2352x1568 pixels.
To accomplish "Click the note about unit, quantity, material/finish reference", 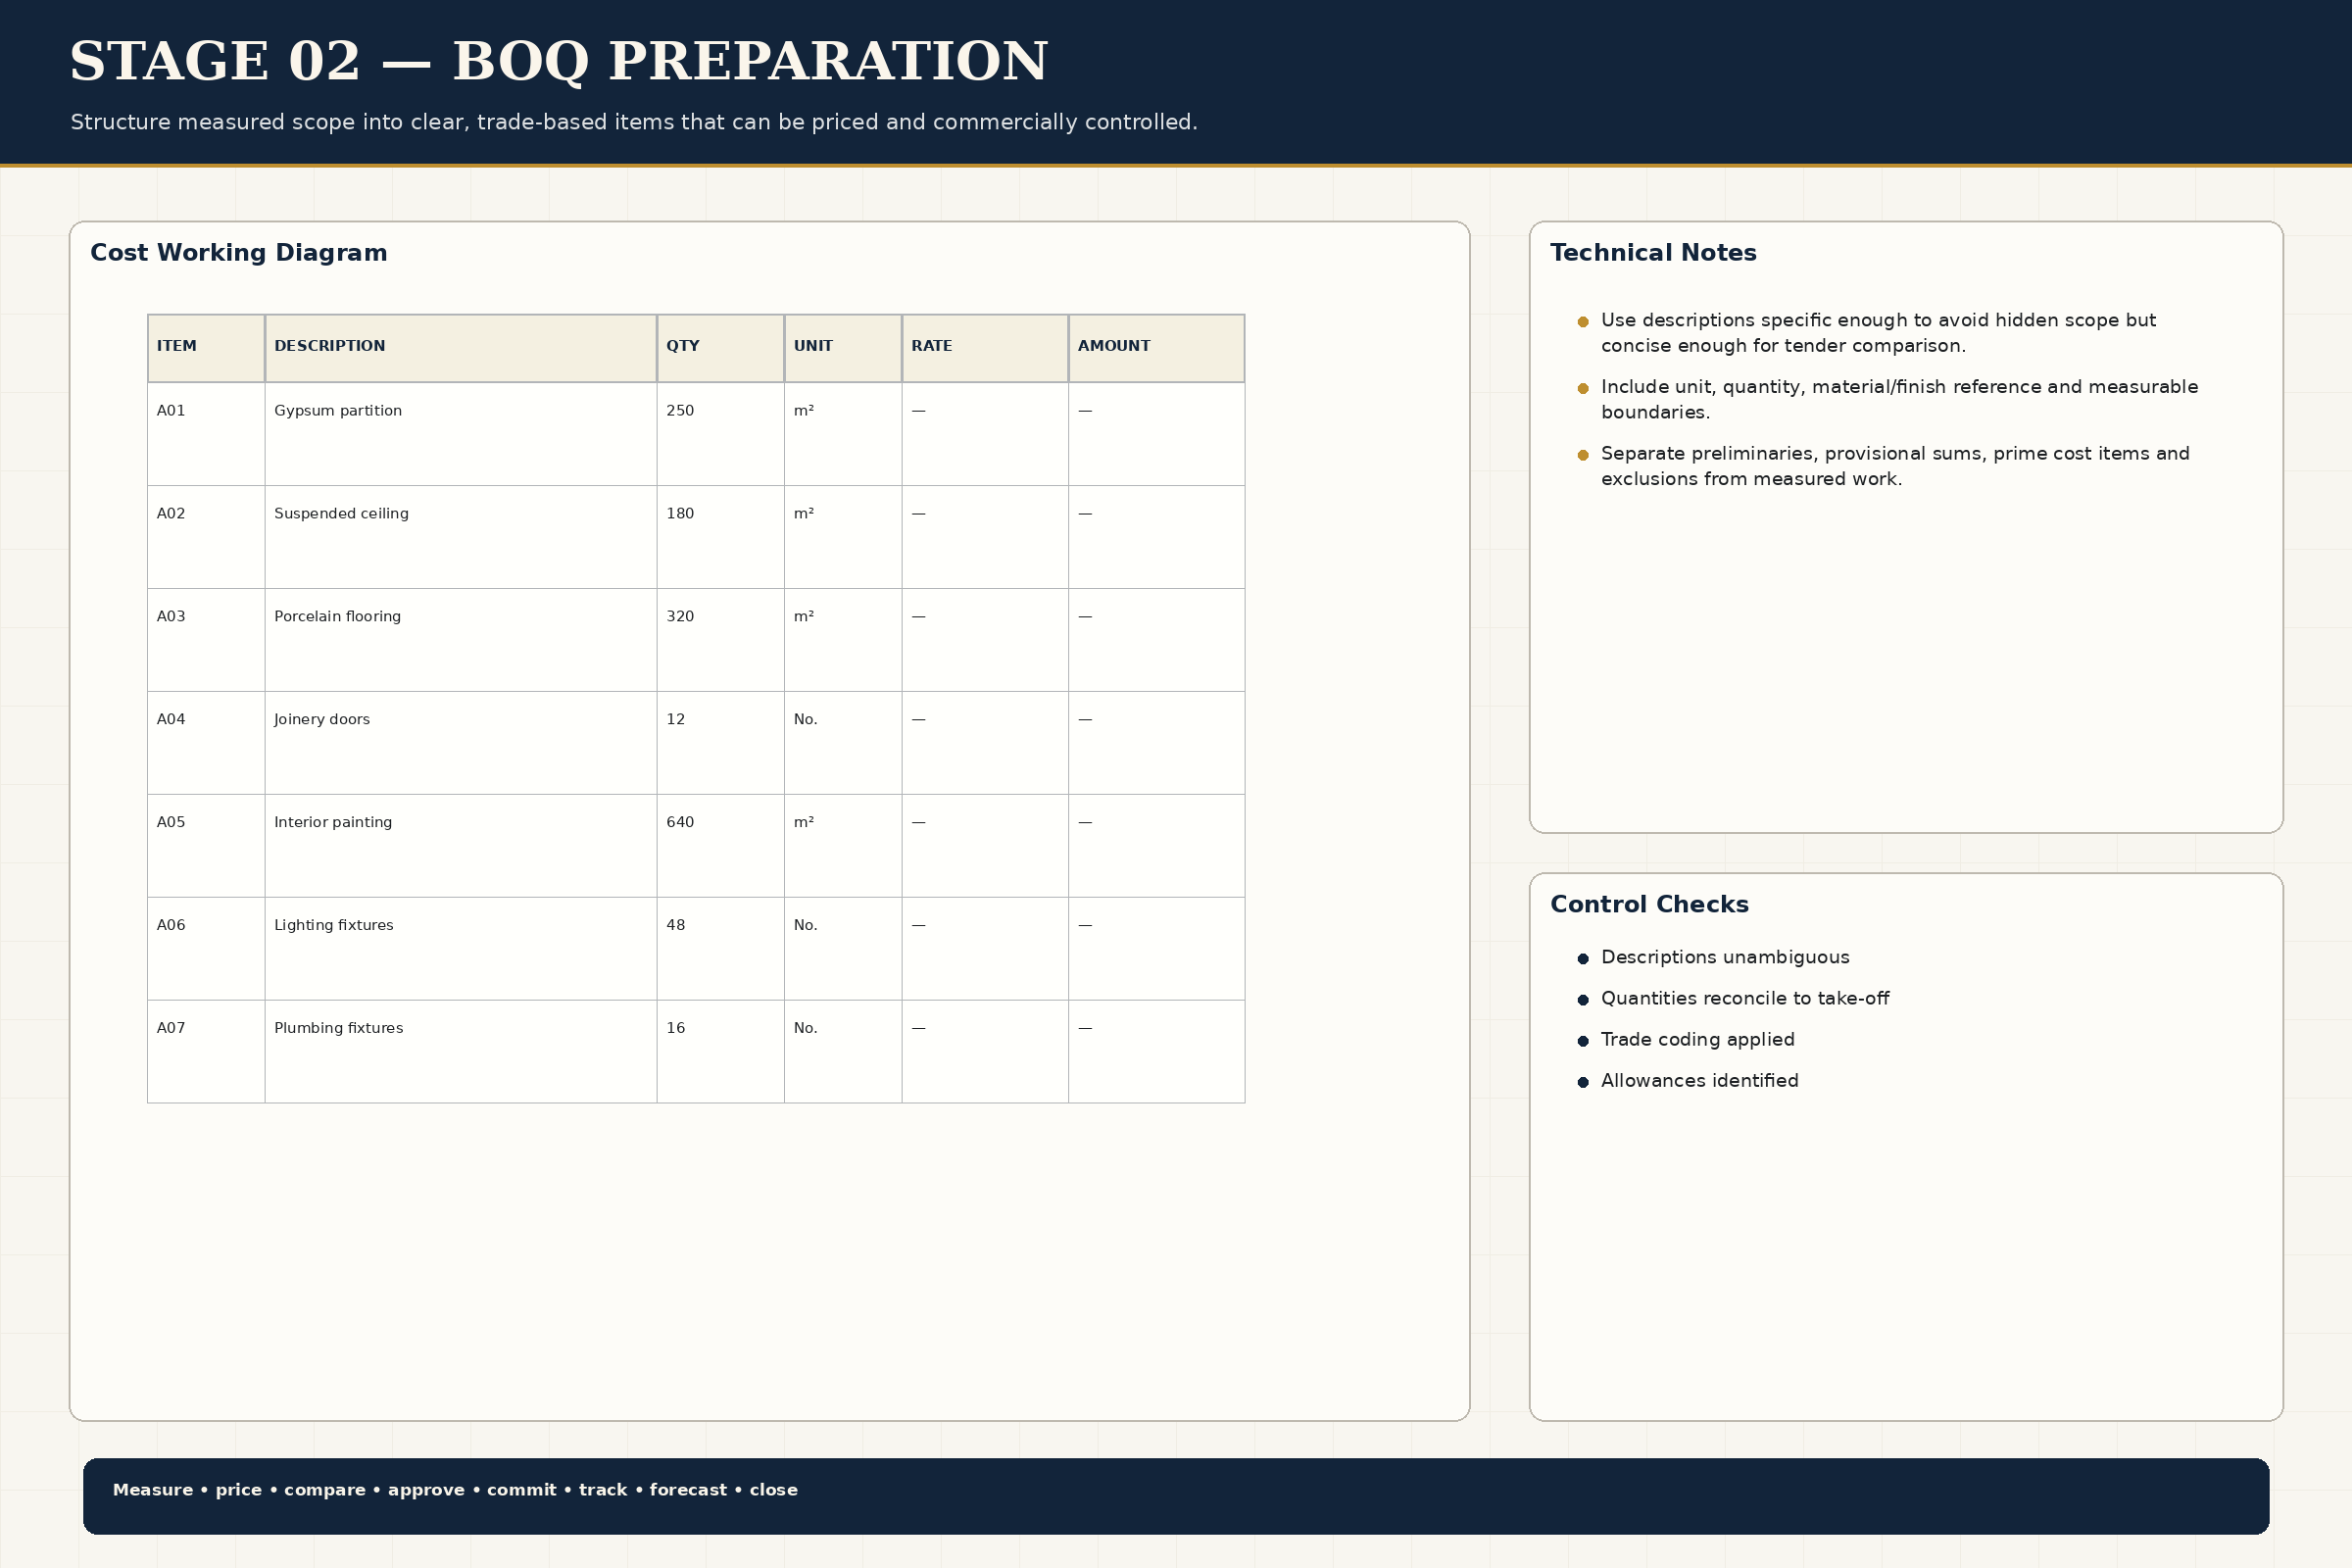I will [1899, 400].
